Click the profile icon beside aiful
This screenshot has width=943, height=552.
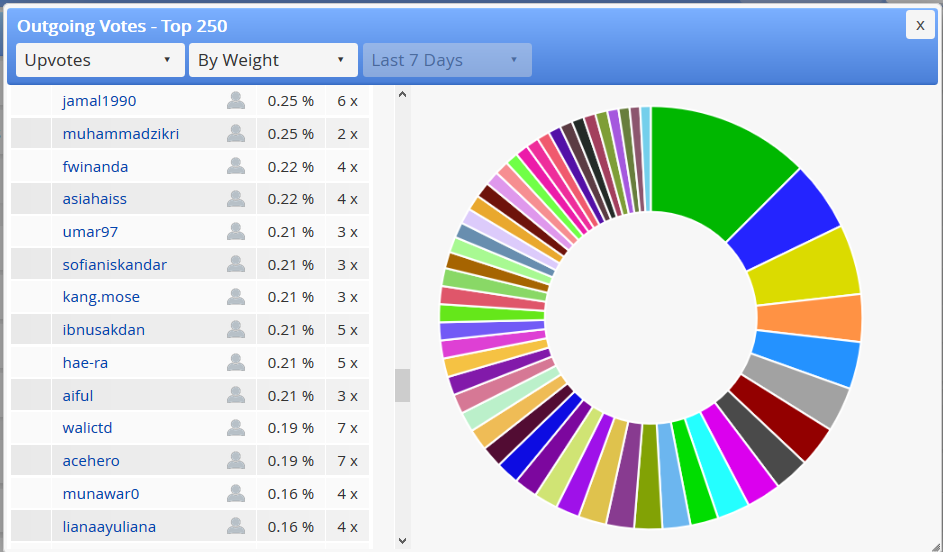tap(236, 395)
